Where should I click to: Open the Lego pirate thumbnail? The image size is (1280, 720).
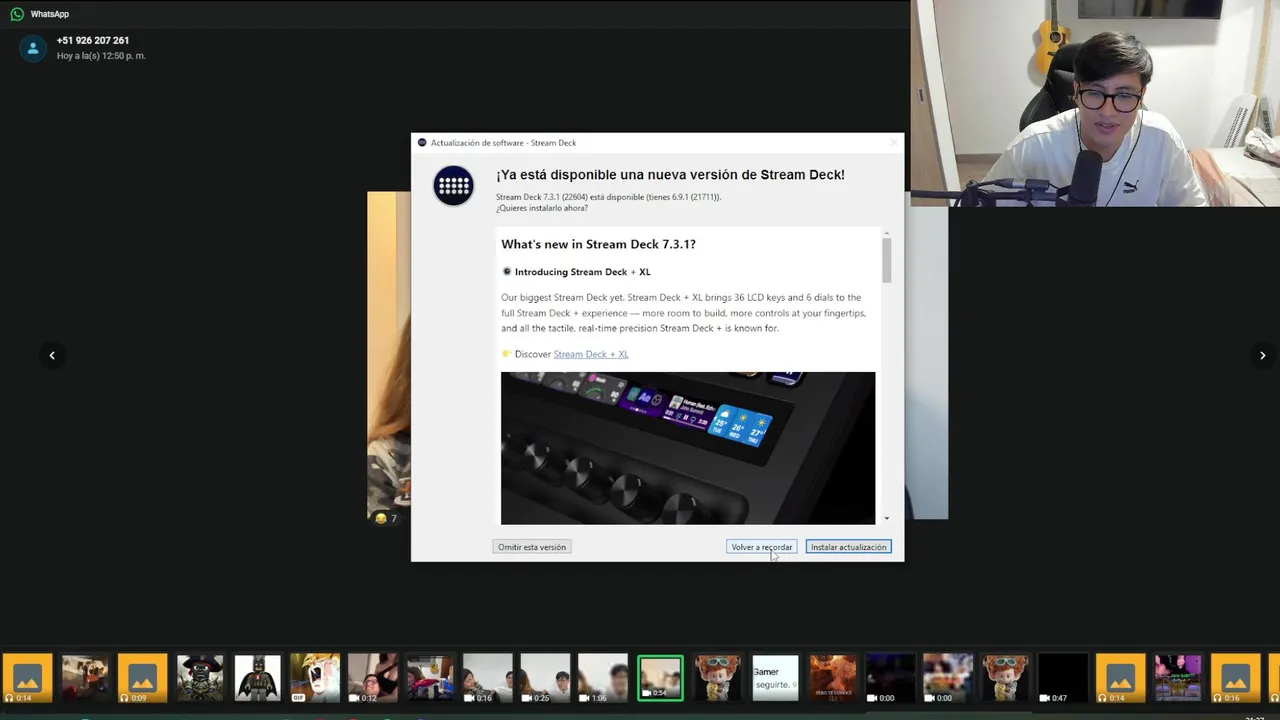click(x=200, y=678)
